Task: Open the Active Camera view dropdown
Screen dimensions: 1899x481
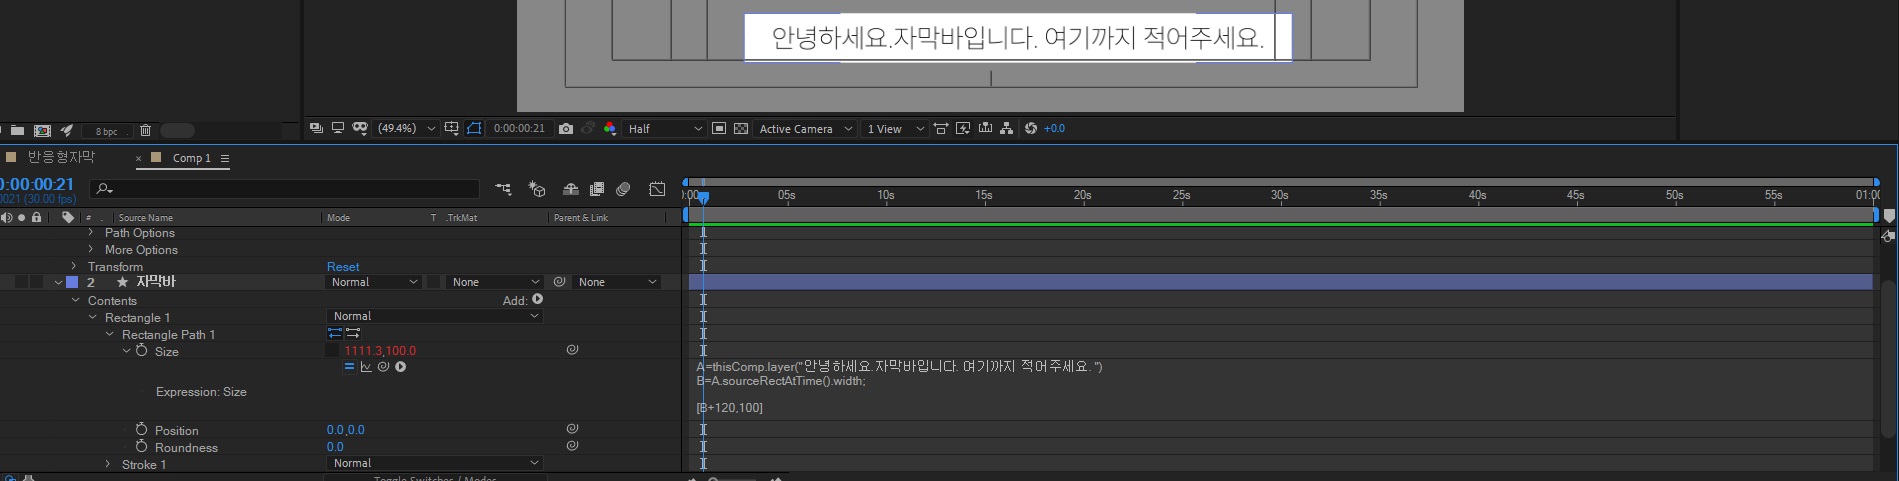Action: (805, 128)
